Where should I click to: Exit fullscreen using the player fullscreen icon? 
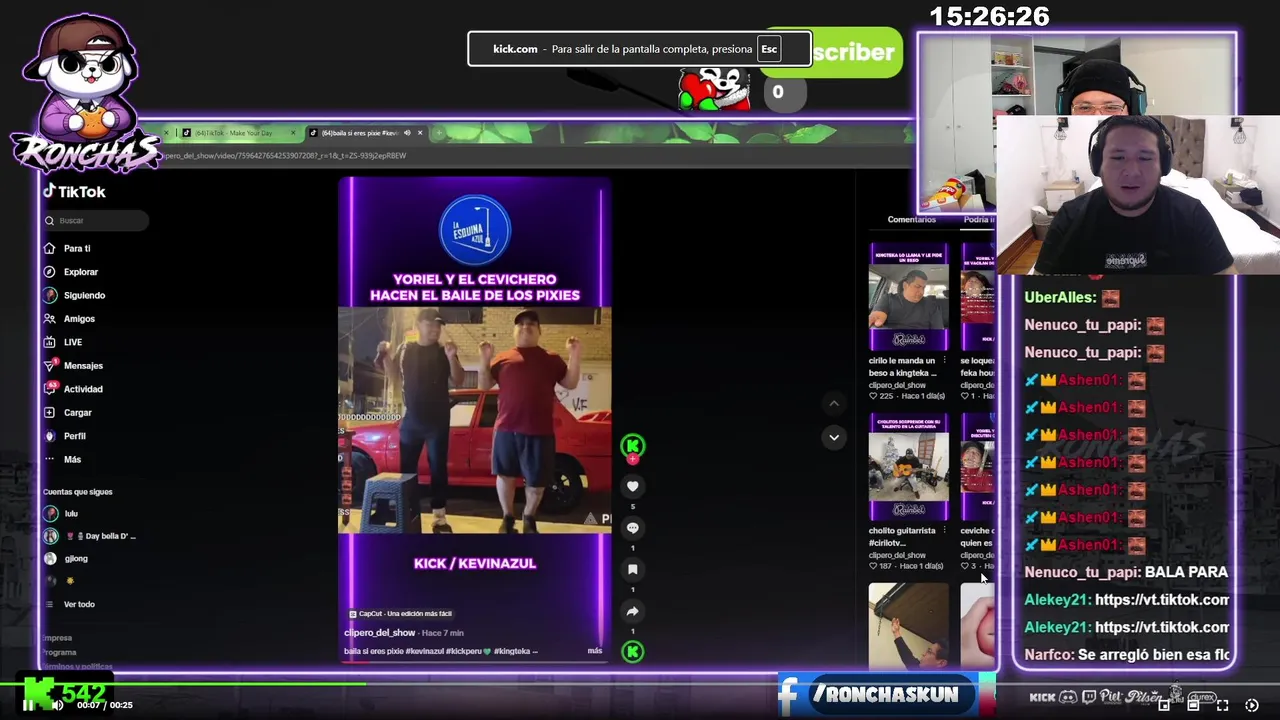1222,705
